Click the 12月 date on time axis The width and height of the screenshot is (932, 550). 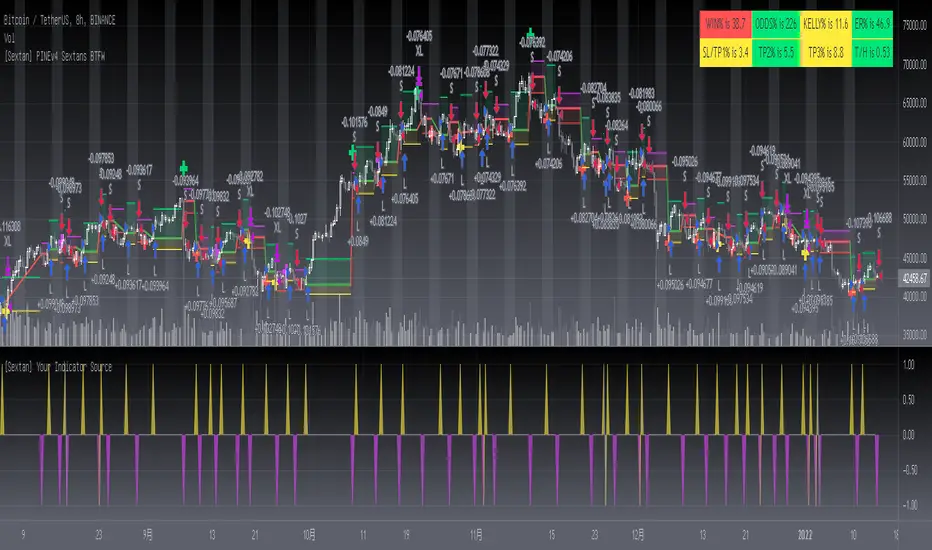(638, 535)
